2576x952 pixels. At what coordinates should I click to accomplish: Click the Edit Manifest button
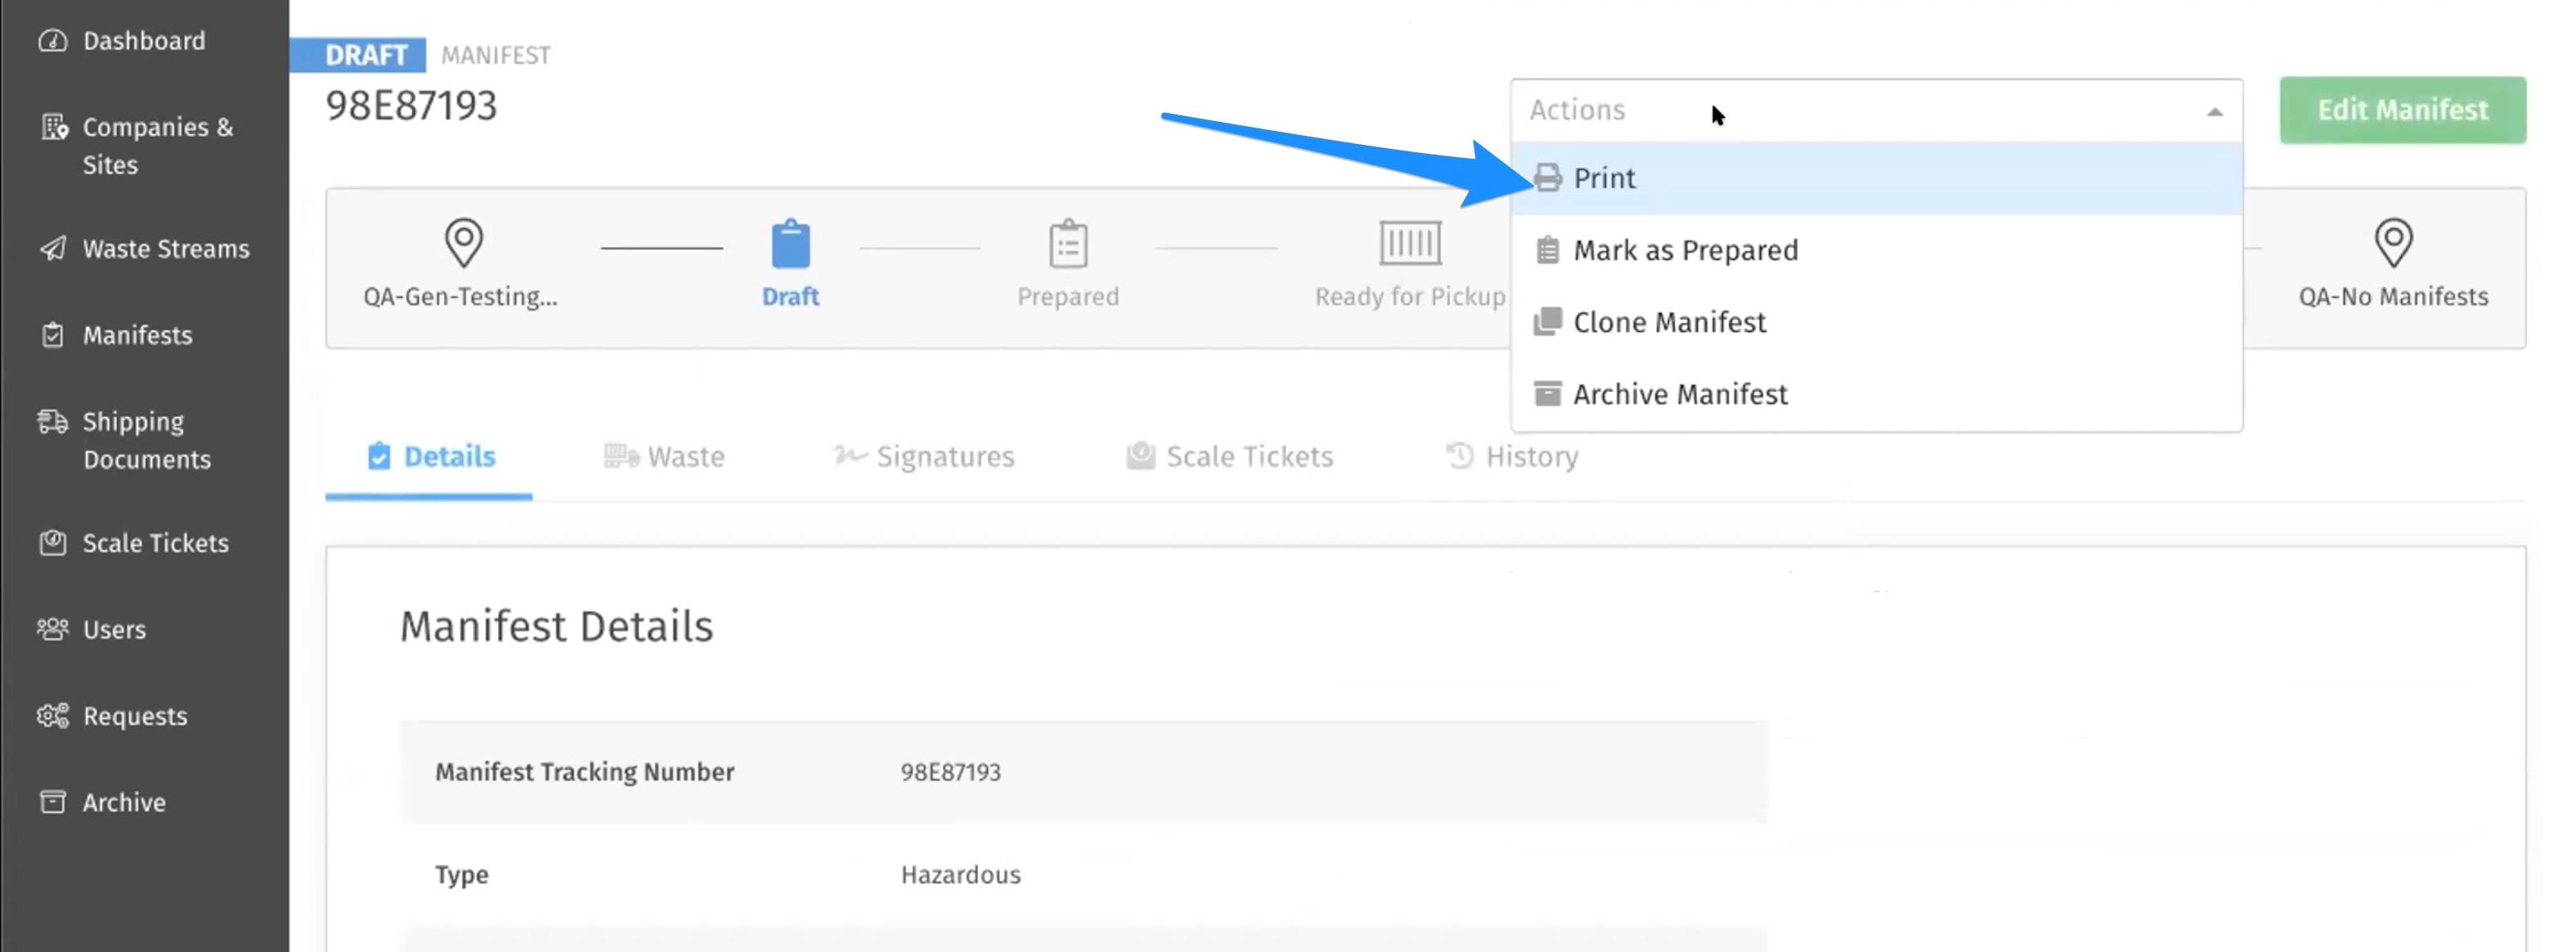pos(2402,110)
